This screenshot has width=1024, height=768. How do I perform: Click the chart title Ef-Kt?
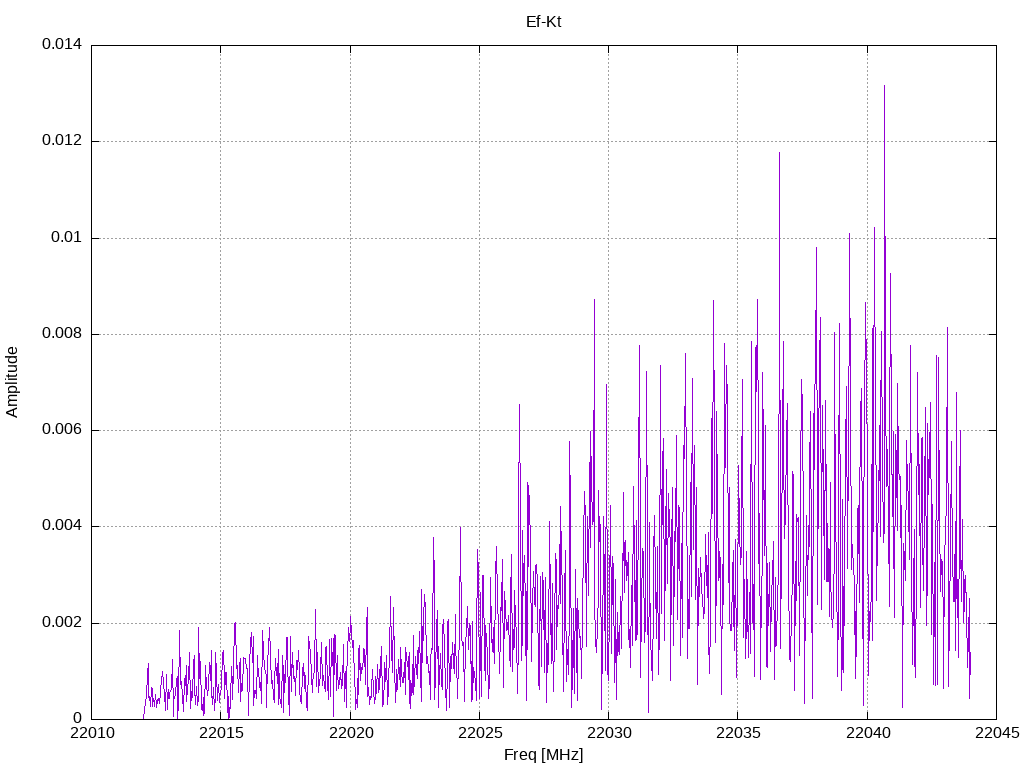tap(543, 21)
